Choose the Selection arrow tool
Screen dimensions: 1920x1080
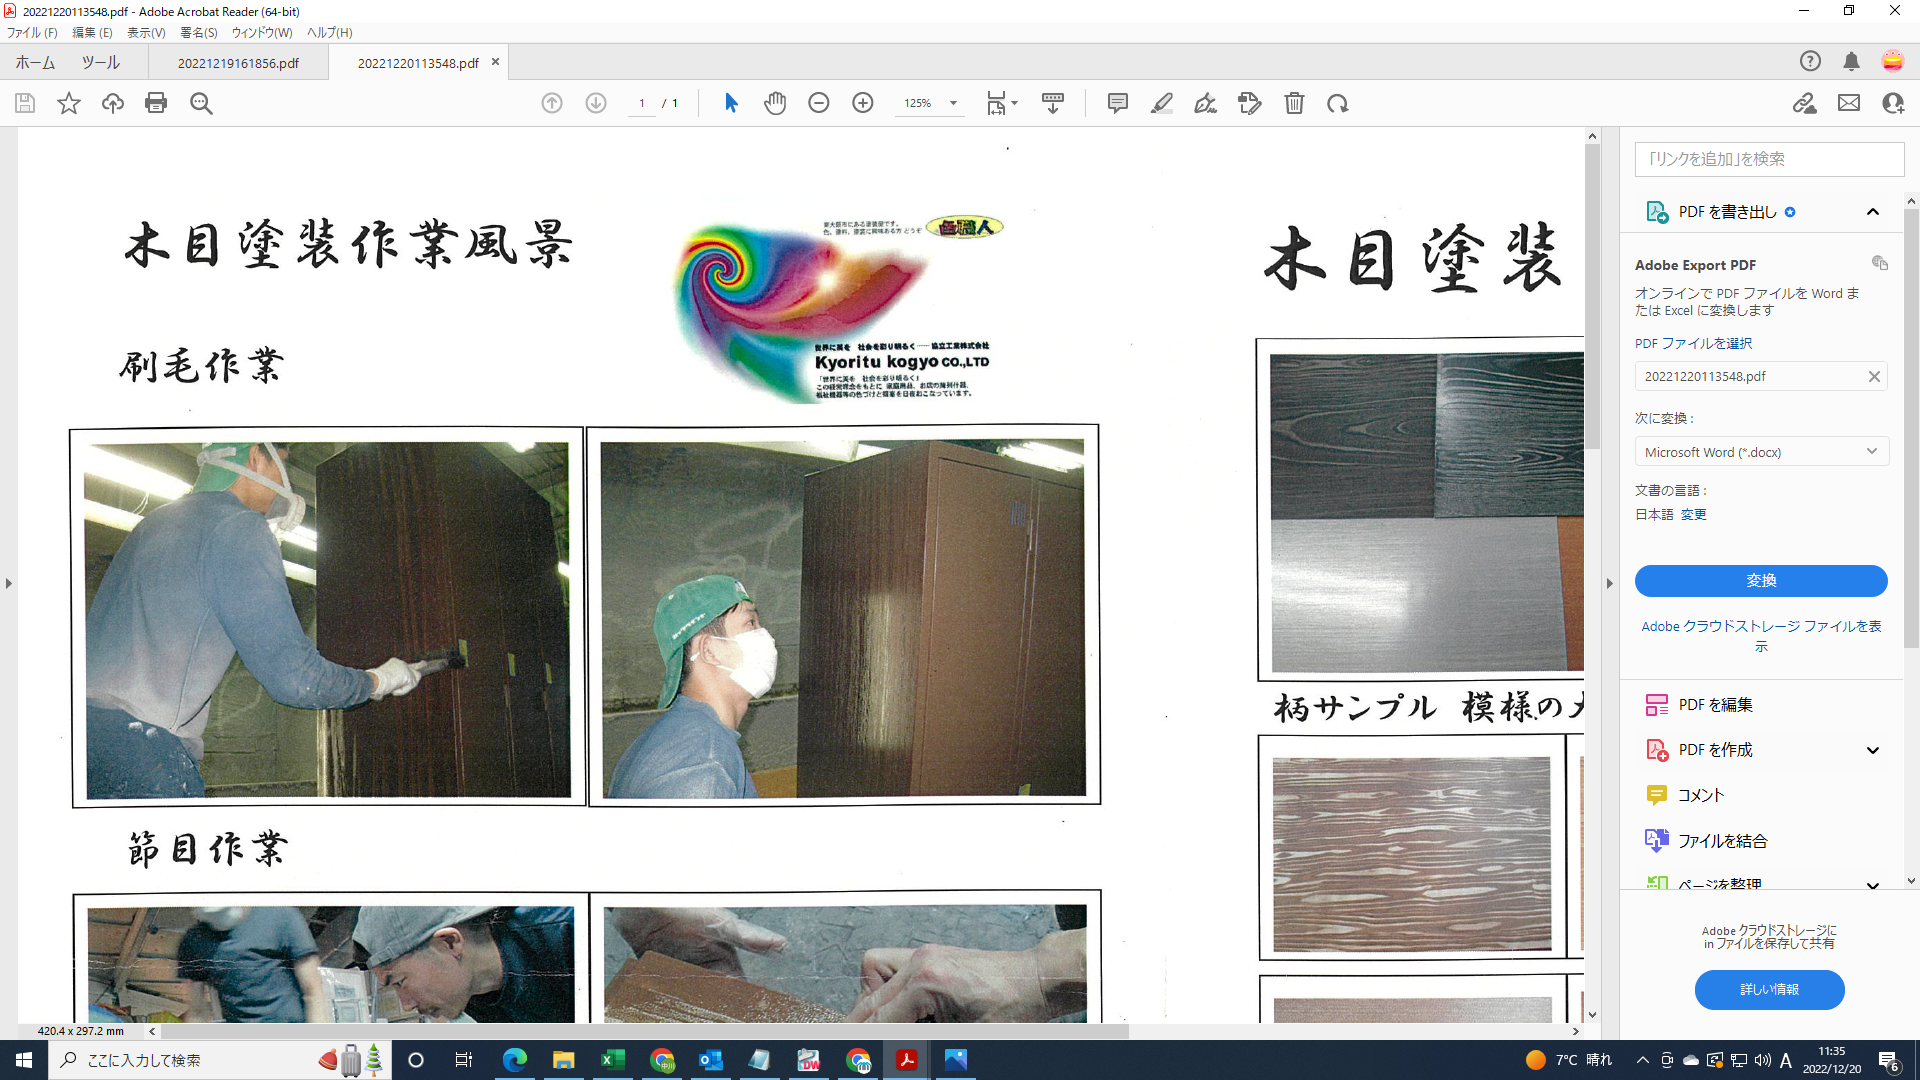731,103
